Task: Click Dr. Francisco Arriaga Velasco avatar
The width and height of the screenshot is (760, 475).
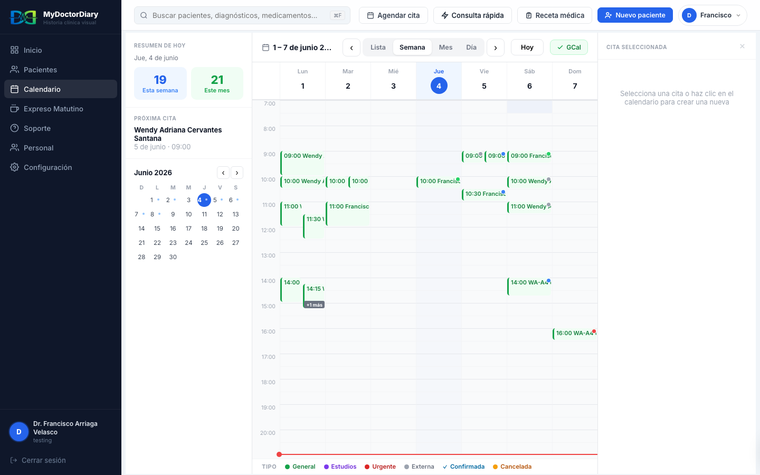Action: (x=19, y=432)
